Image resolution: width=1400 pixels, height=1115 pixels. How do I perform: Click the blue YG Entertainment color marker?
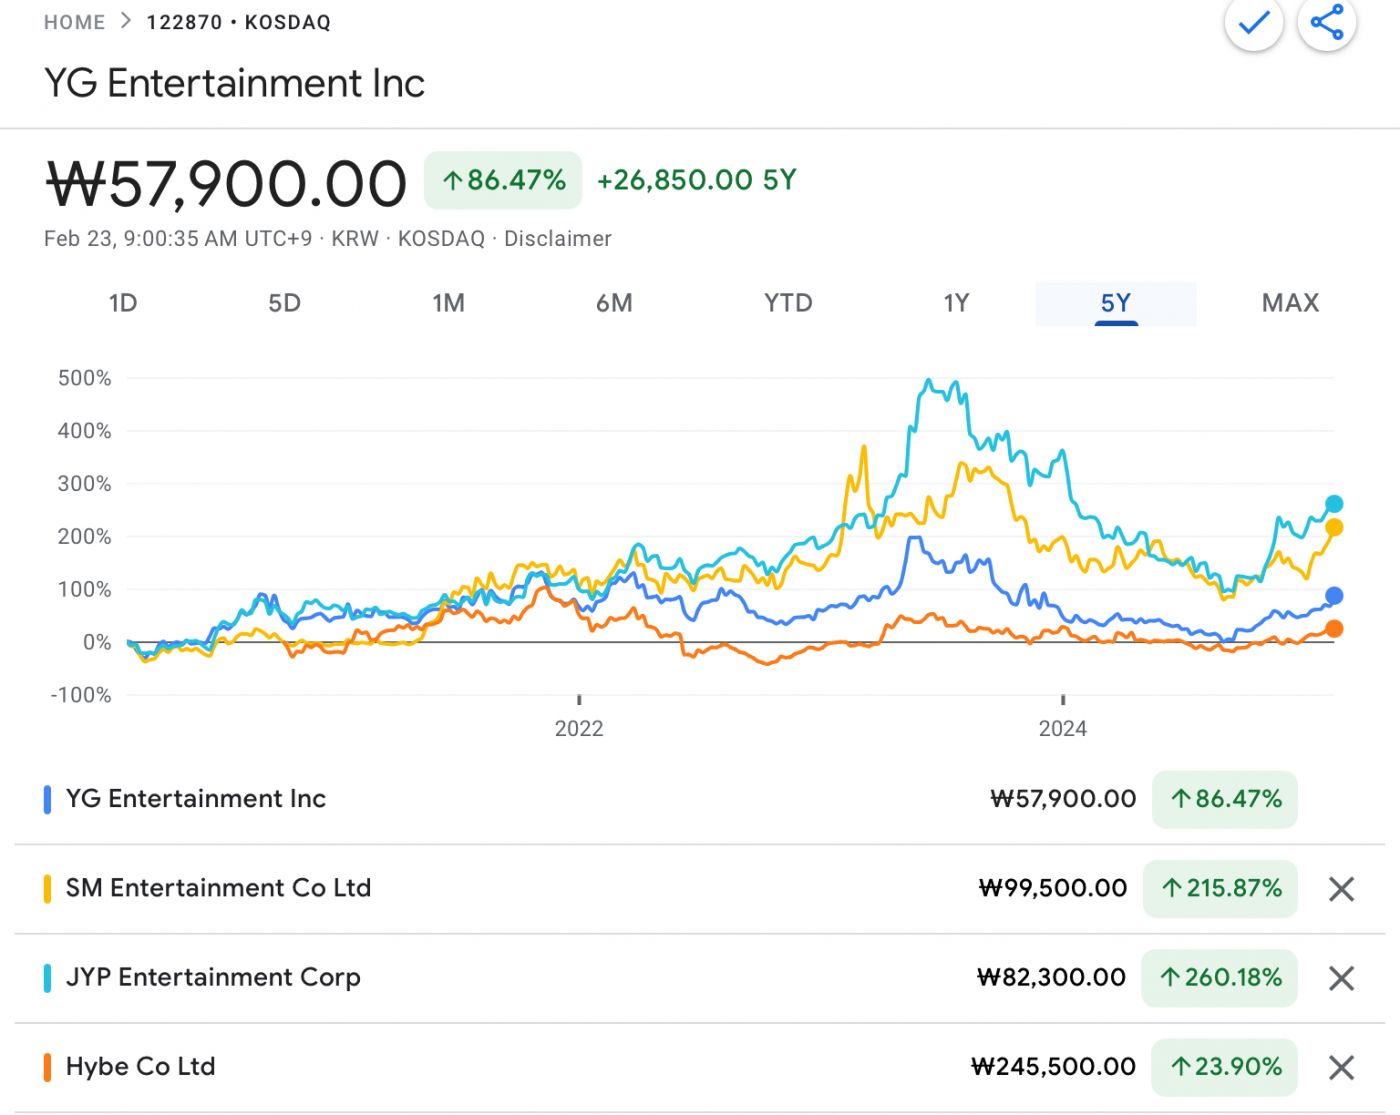47,799
